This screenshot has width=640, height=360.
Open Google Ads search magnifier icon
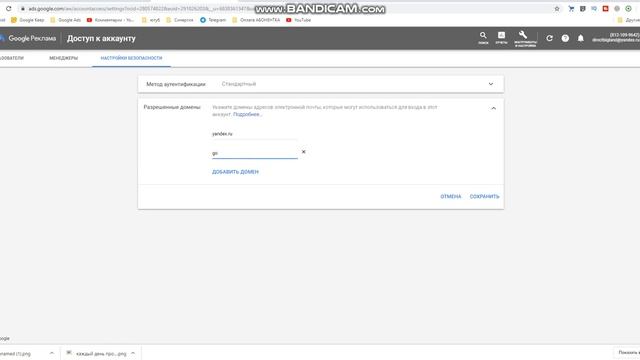coord(483,38)
